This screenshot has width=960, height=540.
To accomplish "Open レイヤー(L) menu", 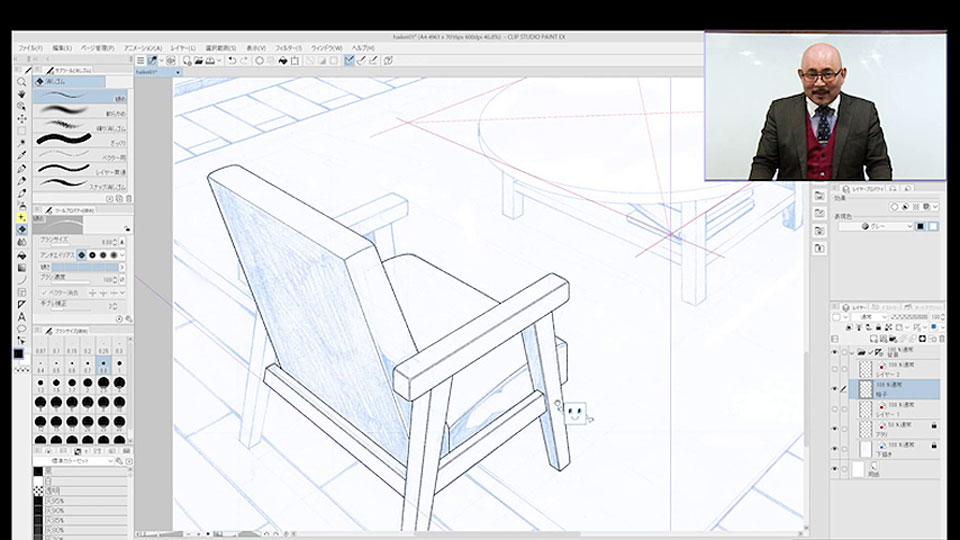I will coord(183,48).
